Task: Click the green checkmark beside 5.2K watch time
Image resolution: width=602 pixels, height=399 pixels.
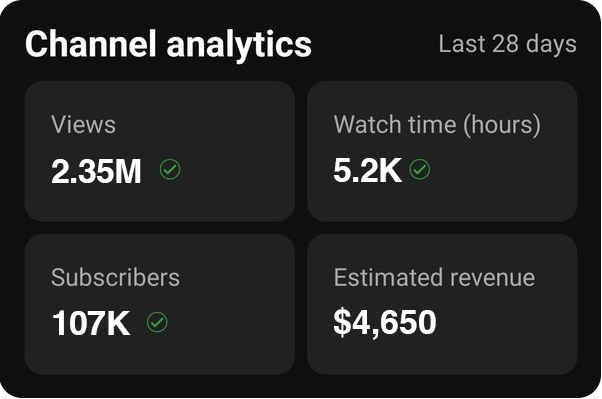Action: click(420, 169)
